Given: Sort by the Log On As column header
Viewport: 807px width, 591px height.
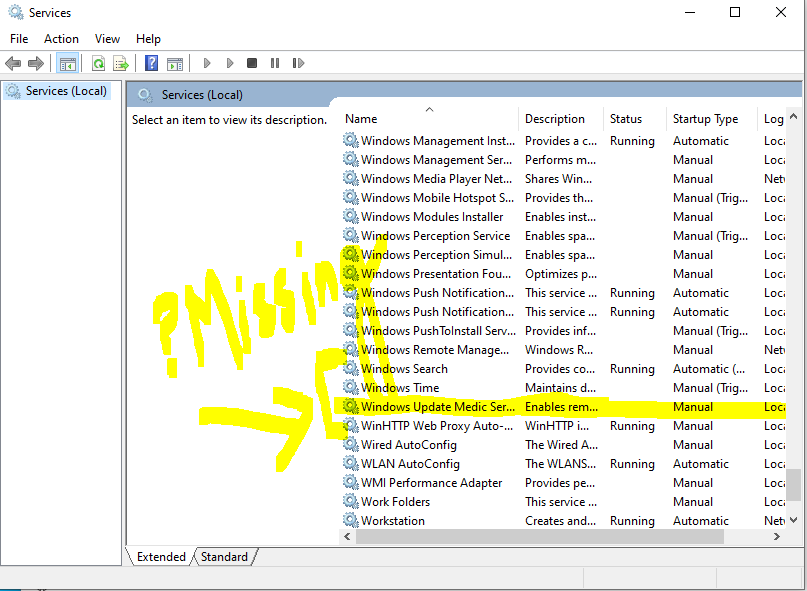Looking at the screenshot, I should 773,119.
